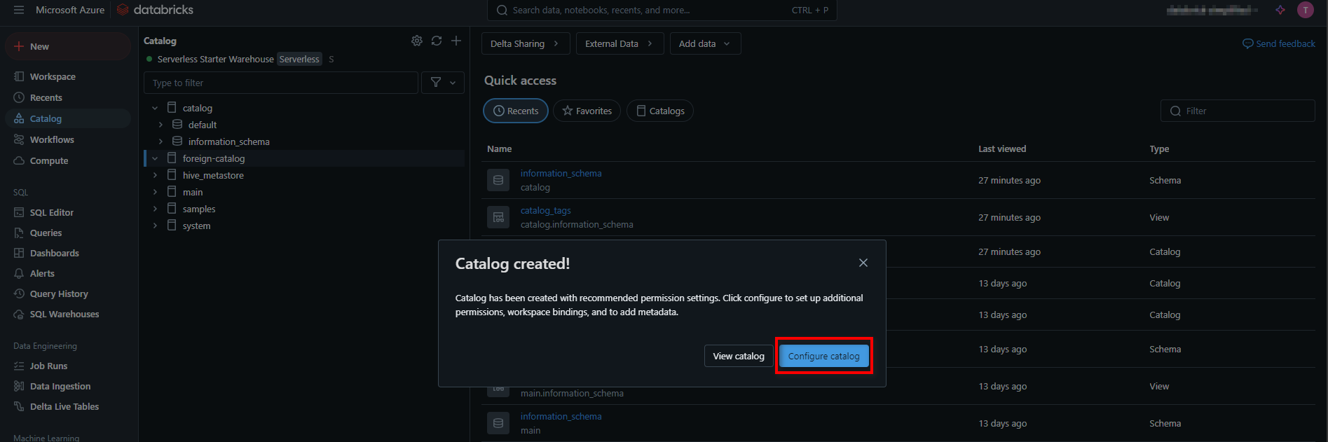Click the plus icon to add catalog
Screen dimensions: 1328x442
[456, 41]
